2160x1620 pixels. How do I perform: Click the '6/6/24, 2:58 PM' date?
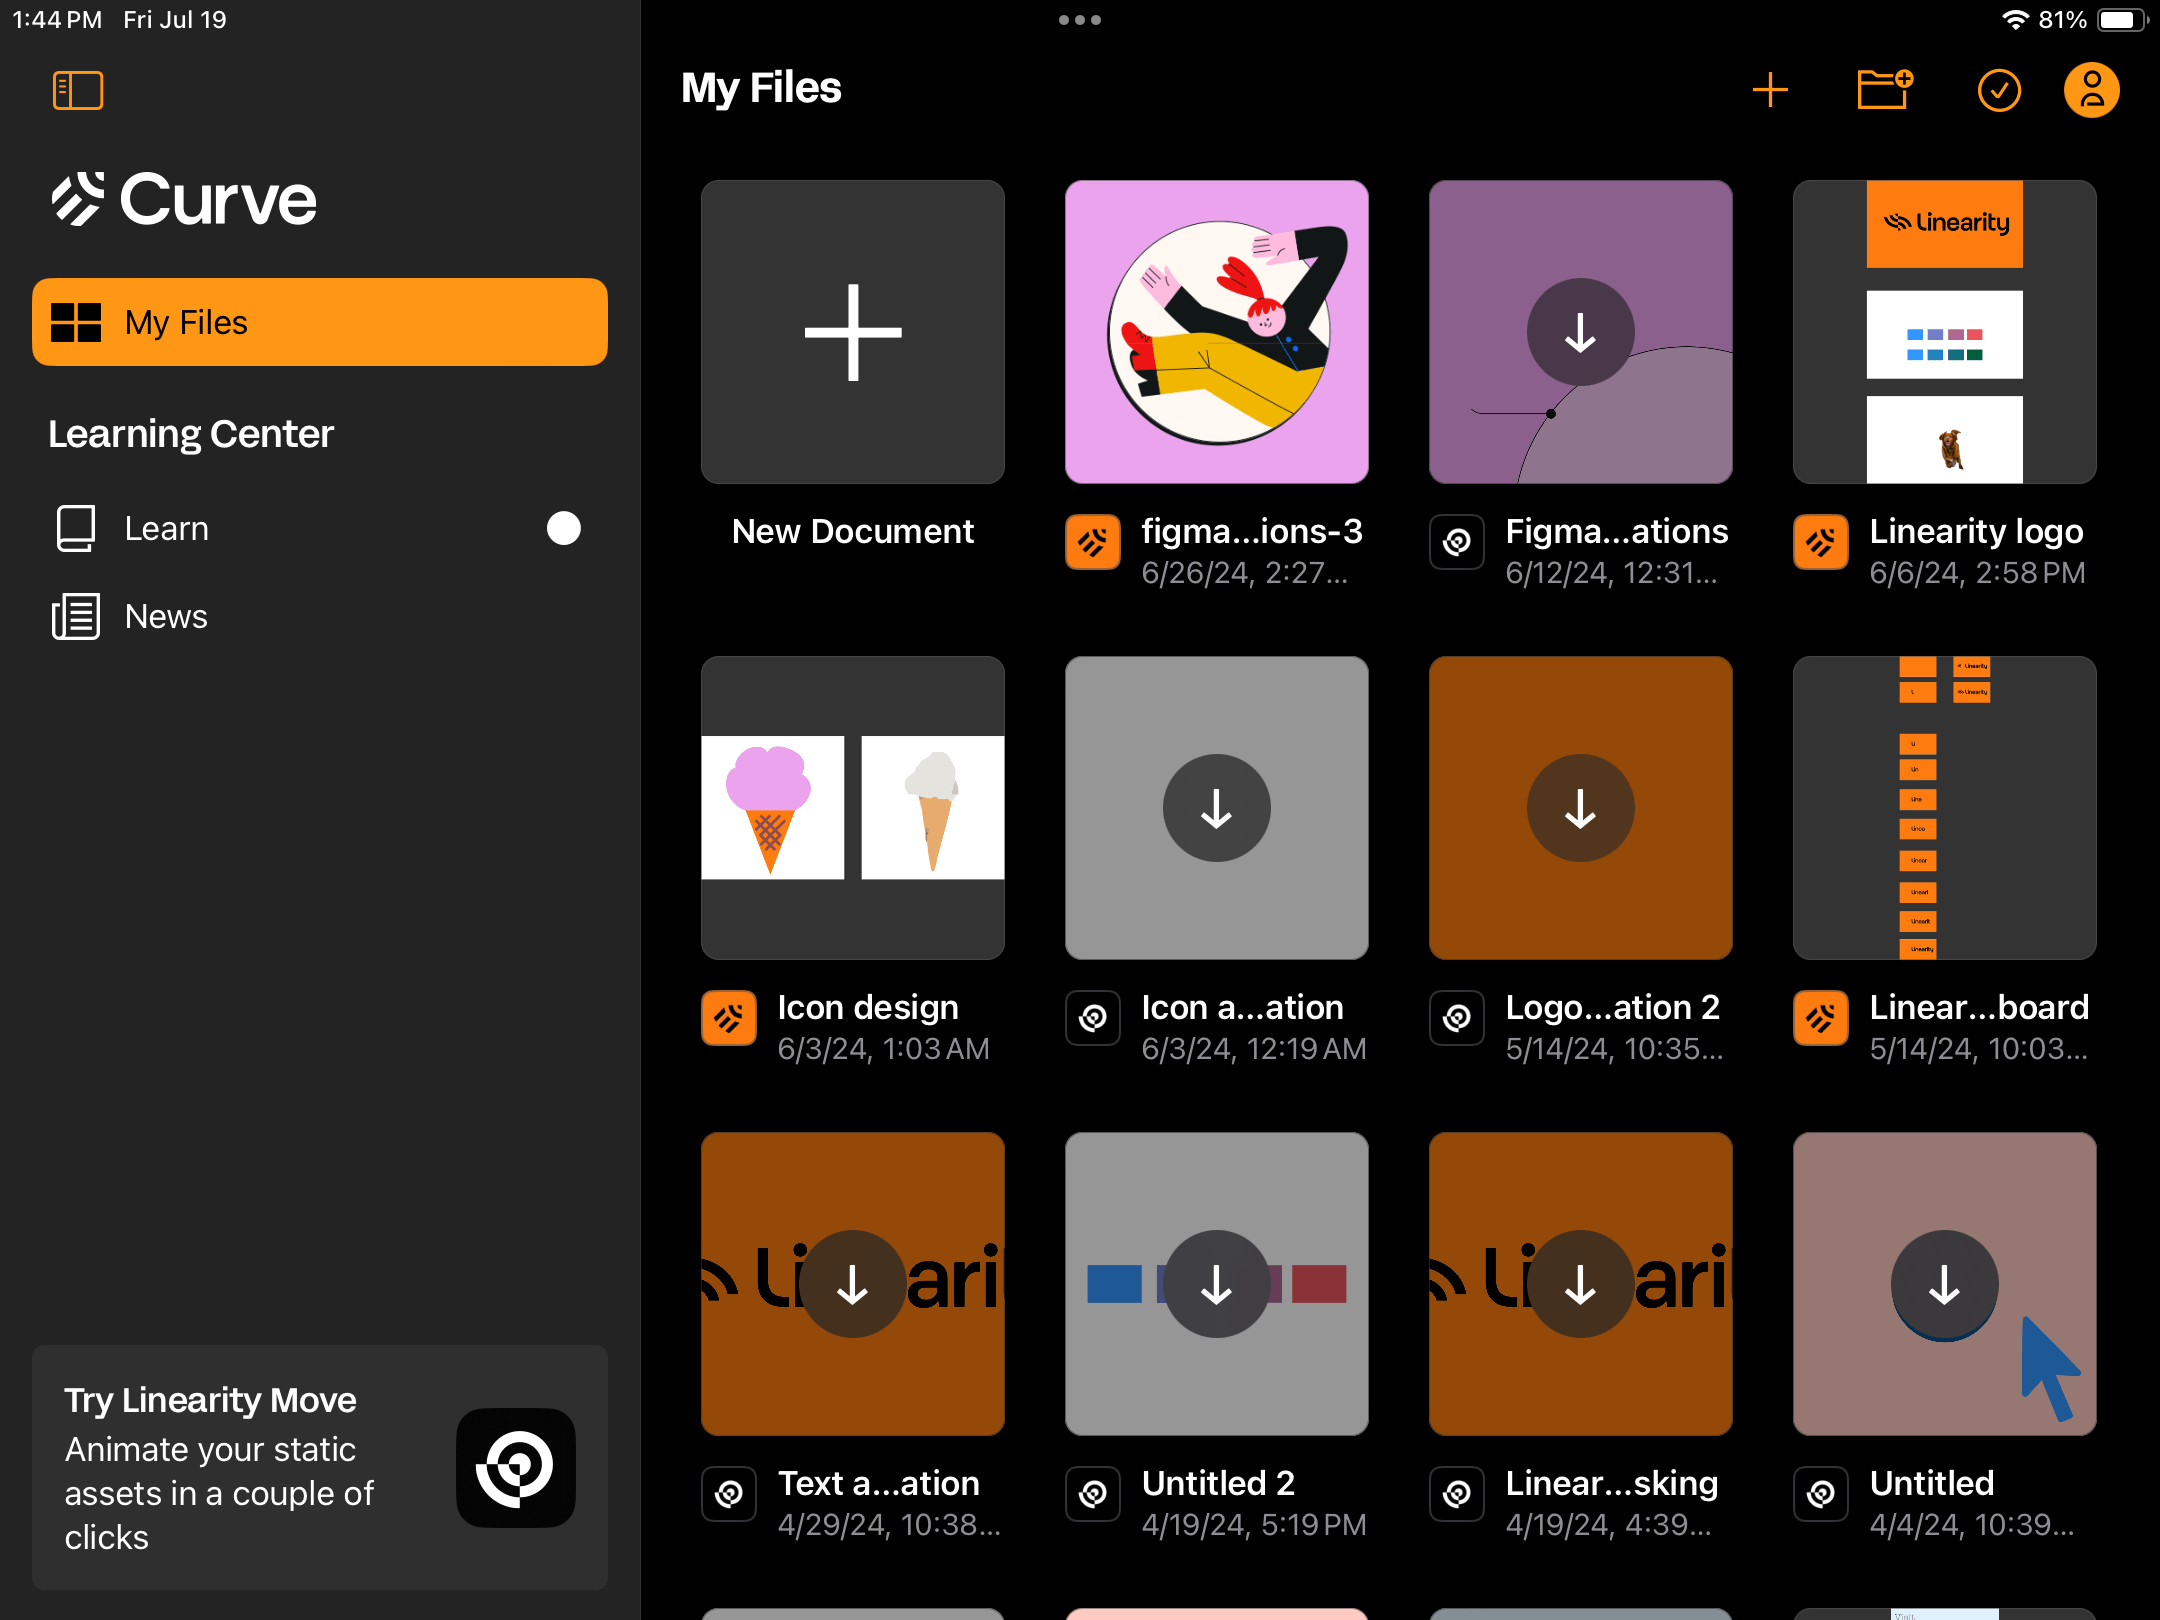coord(1978,573)
